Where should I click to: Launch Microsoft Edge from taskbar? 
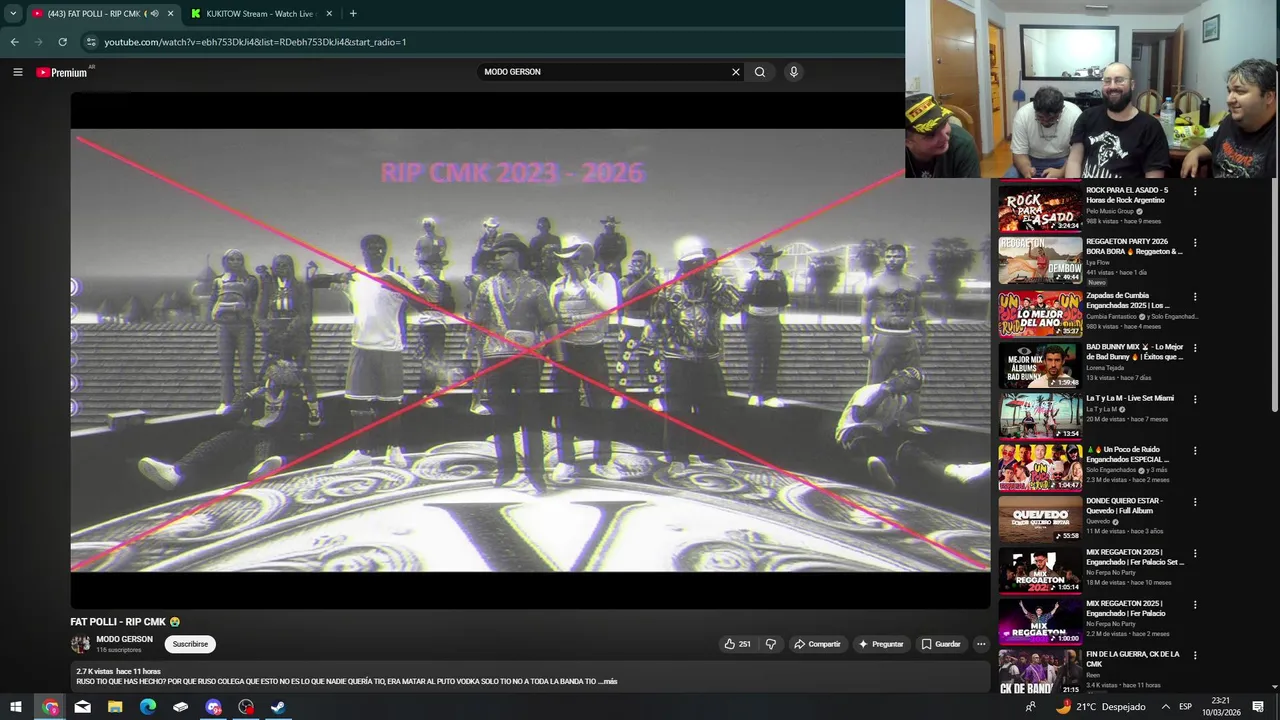click(x=148, y=707)
